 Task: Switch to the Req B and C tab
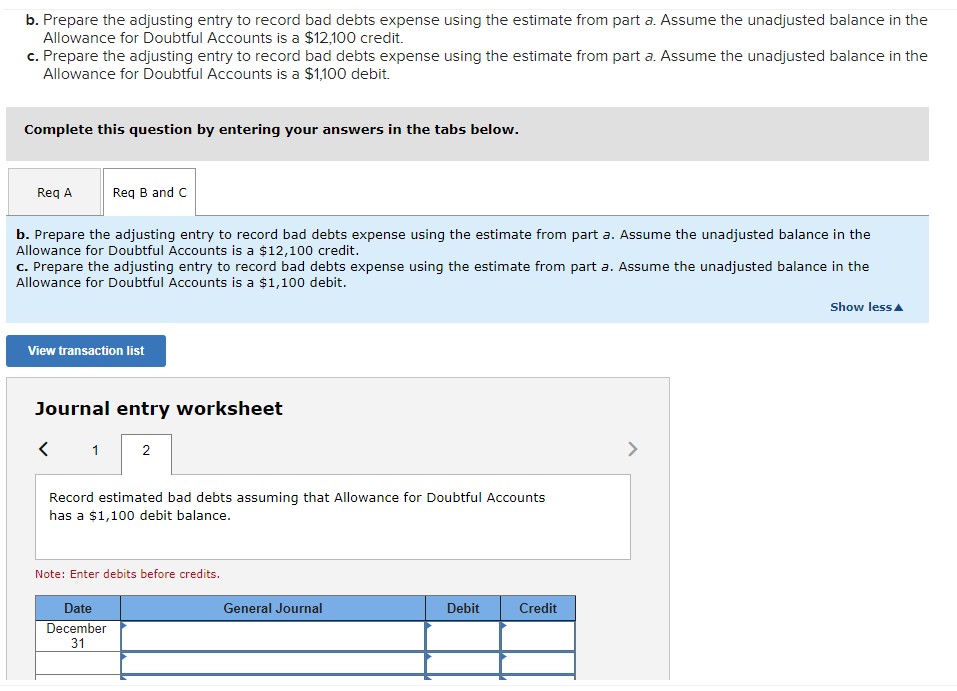148,191
